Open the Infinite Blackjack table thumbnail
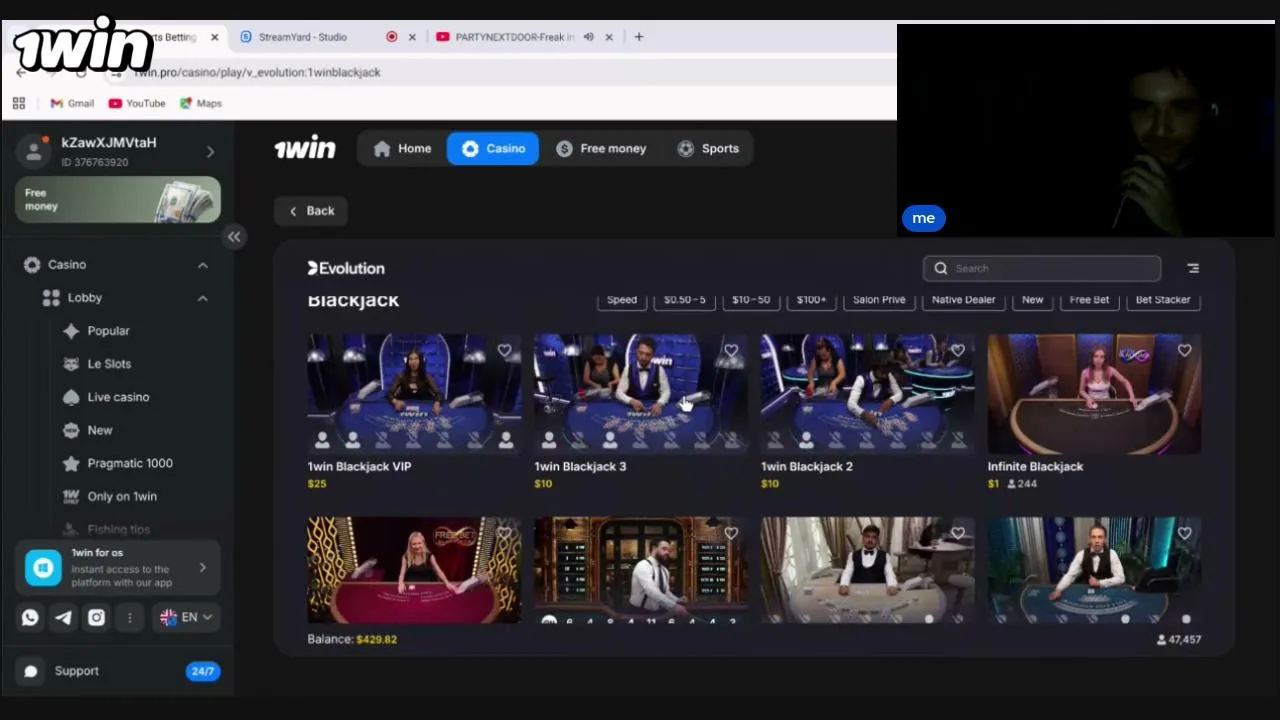Viewport: 1280px width, 720px height. 1094,393
